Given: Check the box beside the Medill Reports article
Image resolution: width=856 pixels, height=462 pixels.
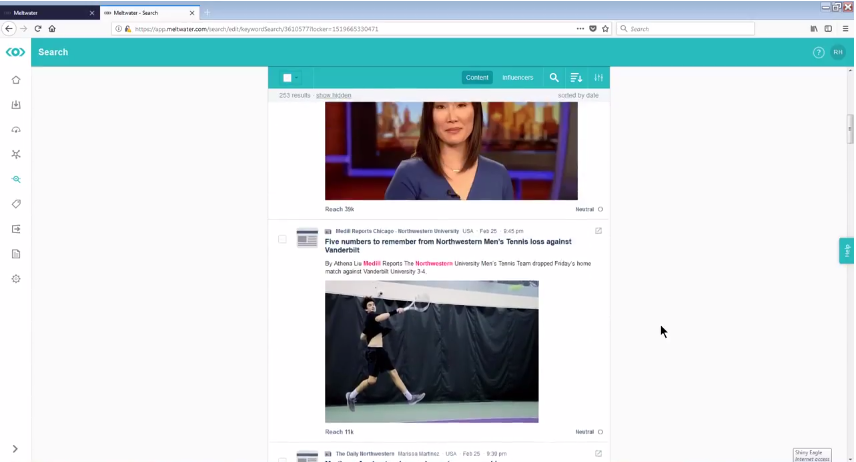Looking at the screenshot, I should (x=282, y=239).
